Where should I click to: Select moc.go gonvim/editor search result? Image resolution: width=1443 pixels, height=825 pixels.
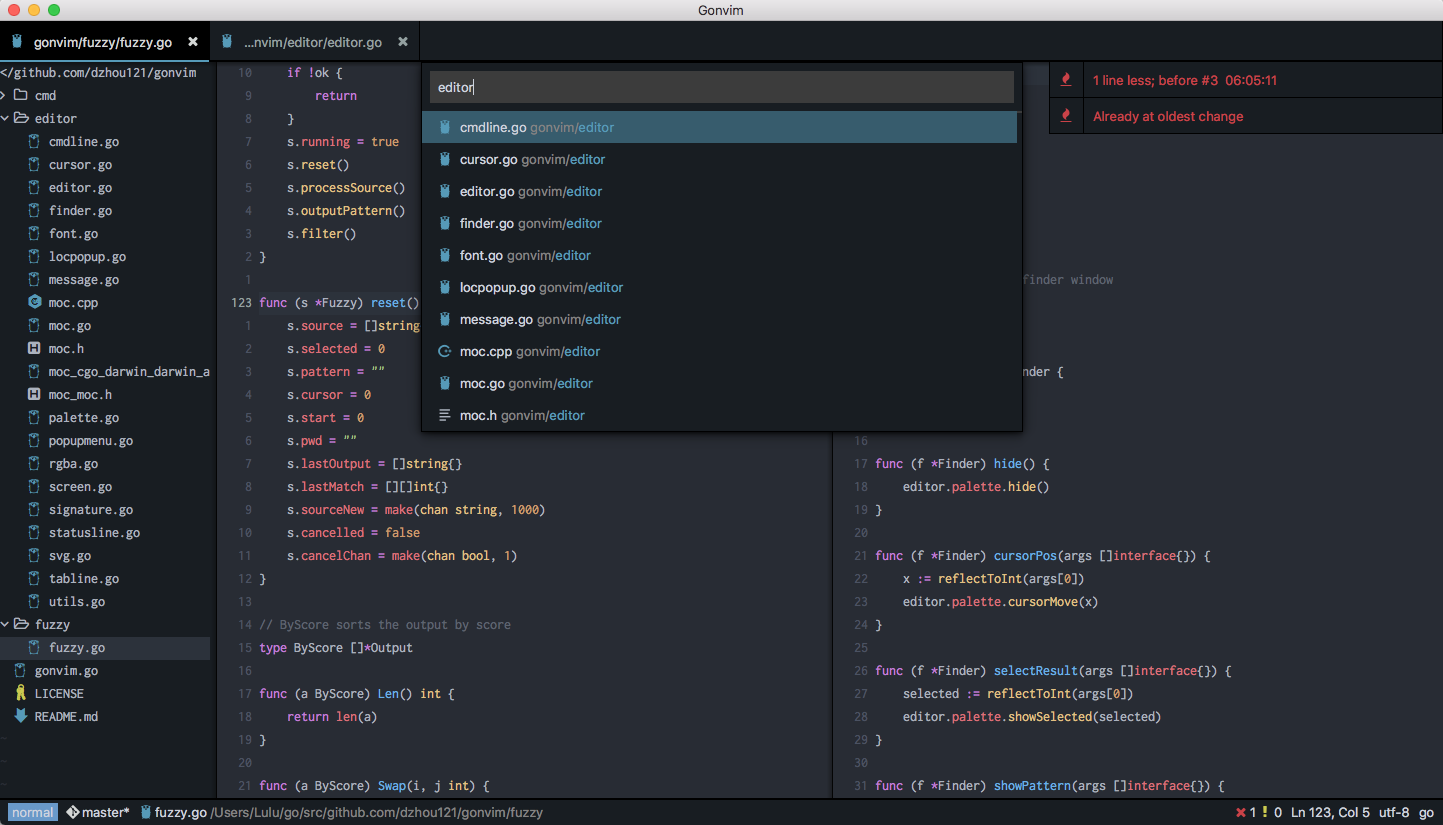point(719,383)
